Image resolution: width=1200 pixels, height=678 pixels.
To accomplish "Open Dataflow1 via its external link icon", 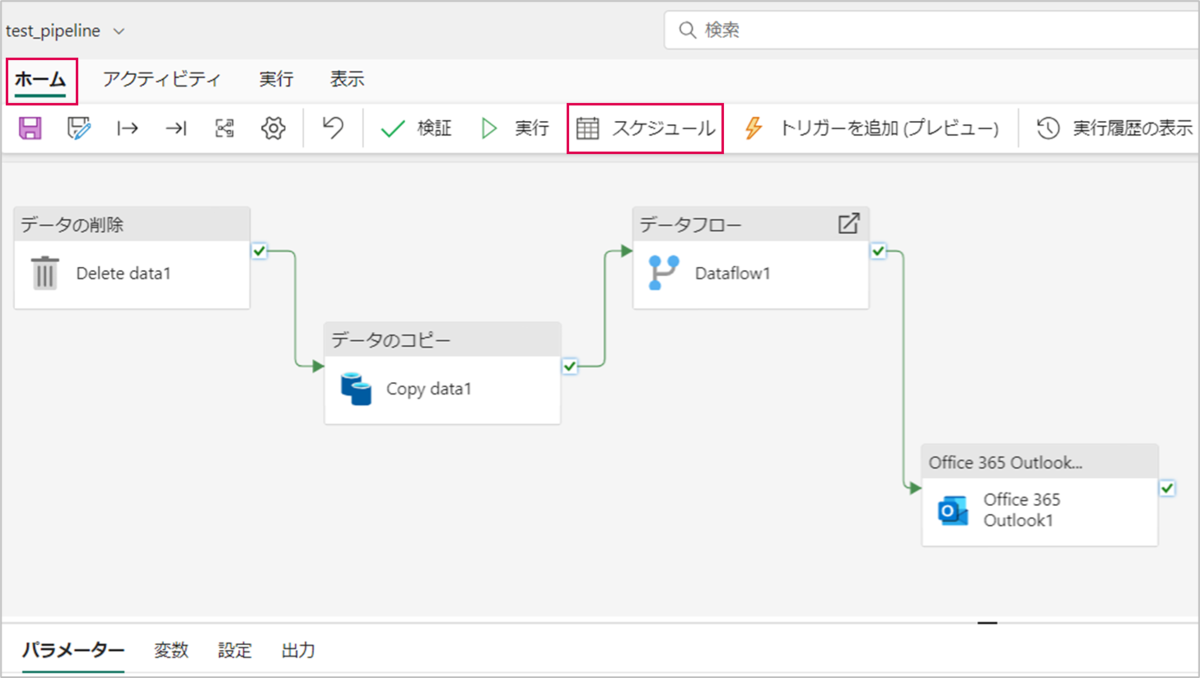I will pyautogui.click(x=848, y=224).
